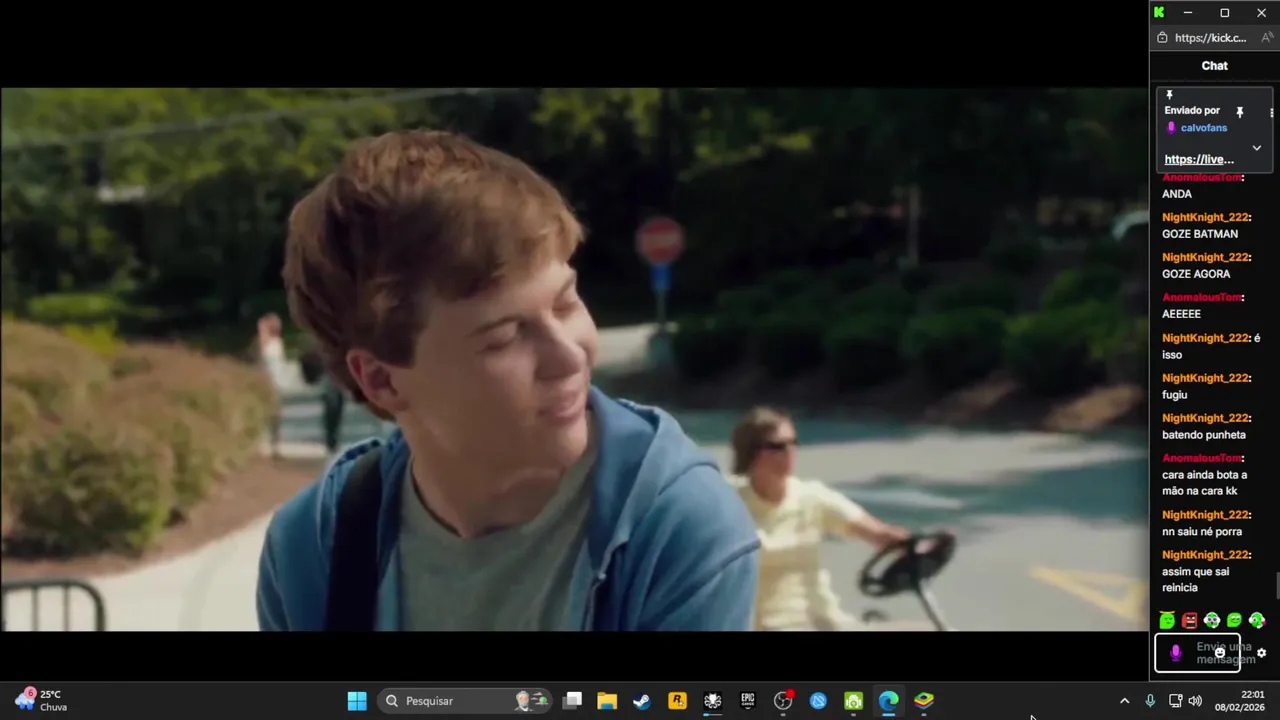This screenshot has height=720, width=1280.
Task: Open the weather widget 25°C Chuva
Action: pos(42,700)
